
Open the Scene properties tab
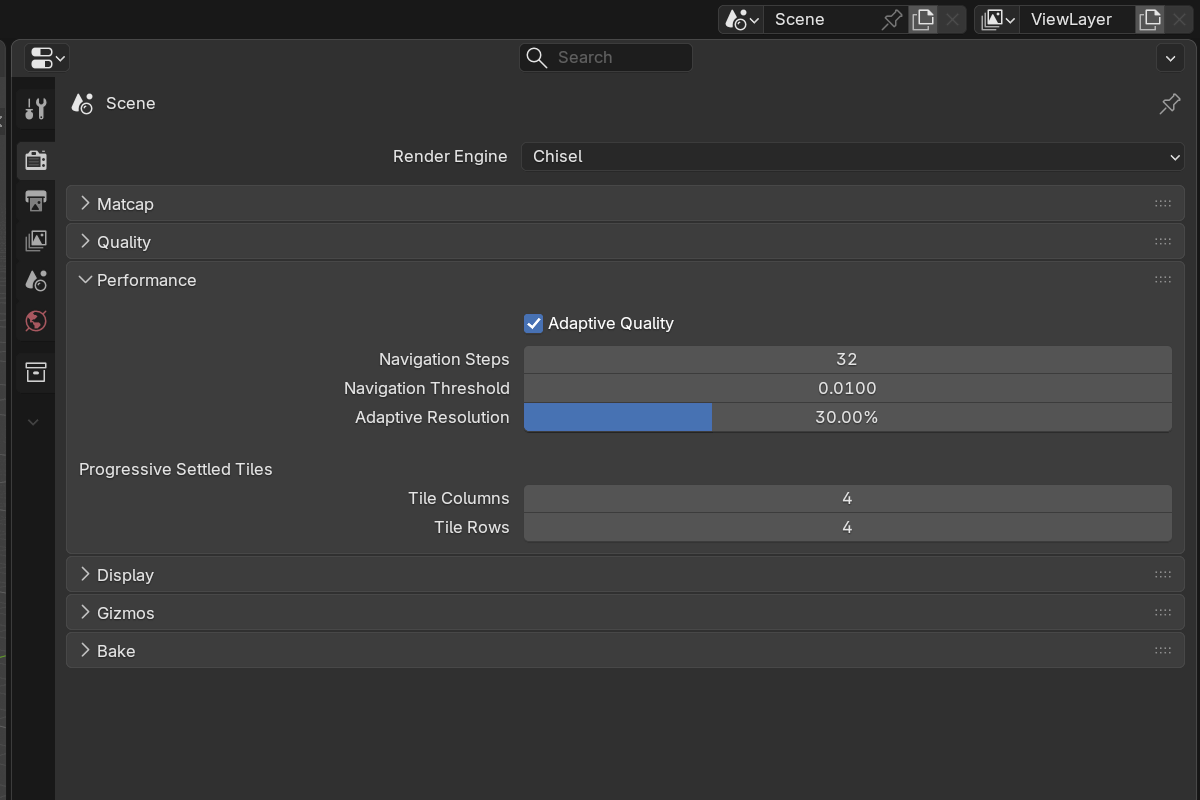click(36, 281)
